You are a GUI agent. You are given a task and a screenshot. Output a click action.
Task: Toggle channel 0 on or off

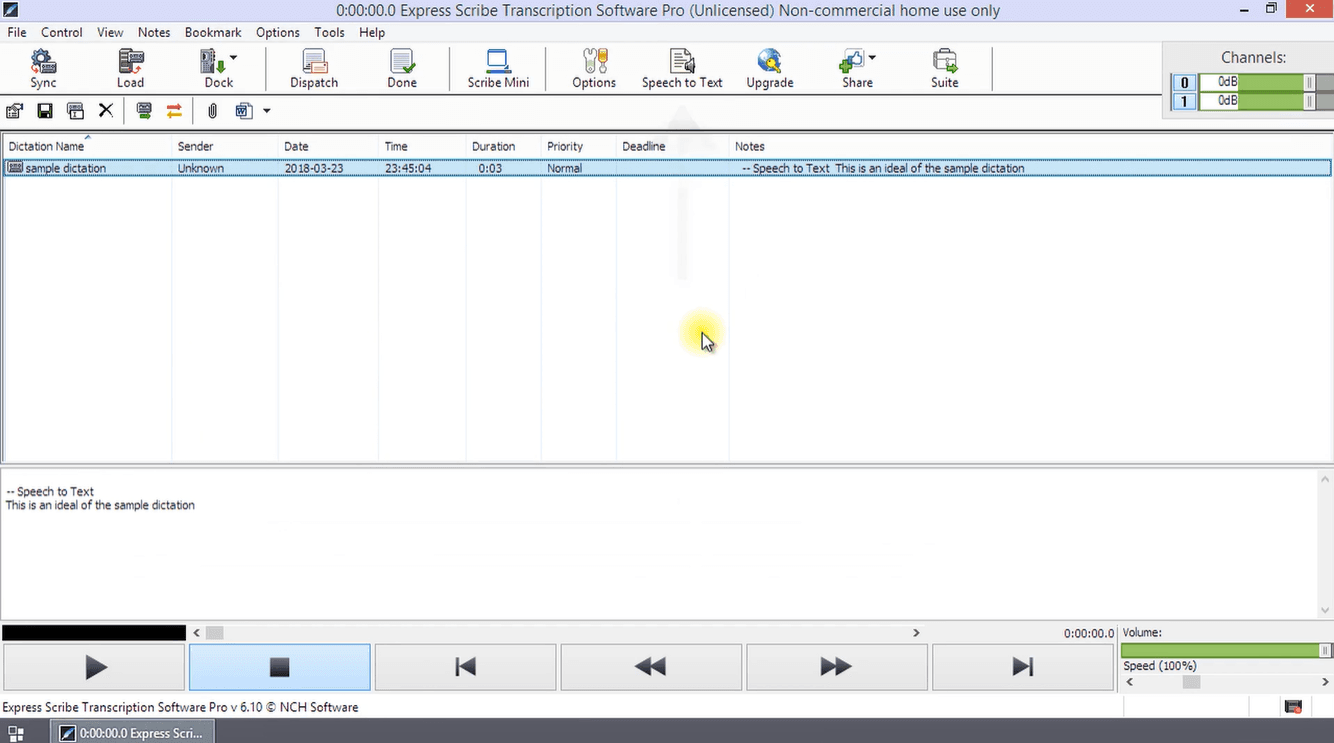tap(1184, 83)
